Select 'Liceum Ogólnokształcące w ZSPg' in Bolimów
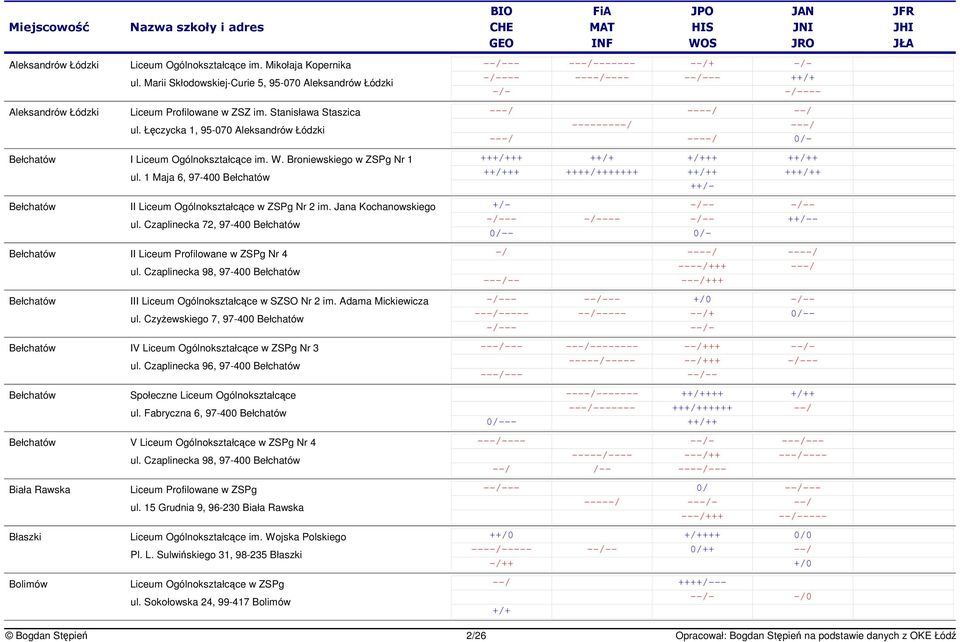Image resolution: width=960 pixels, height=642 pixels. click(x=207, y=584)
